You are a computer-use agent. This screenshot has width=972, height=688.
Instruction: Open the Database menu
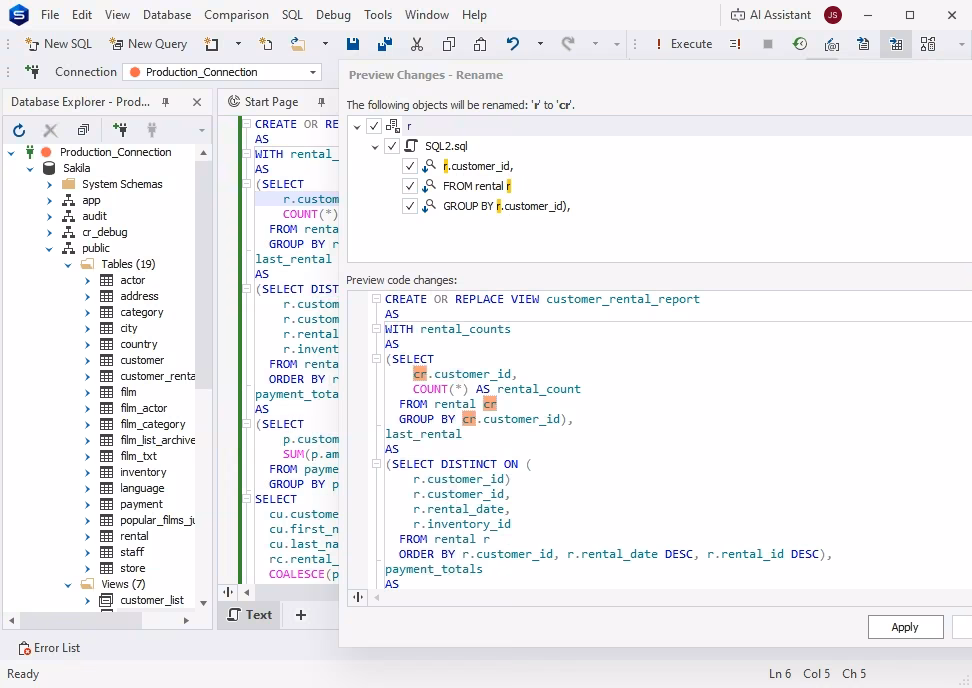[167, 15]
